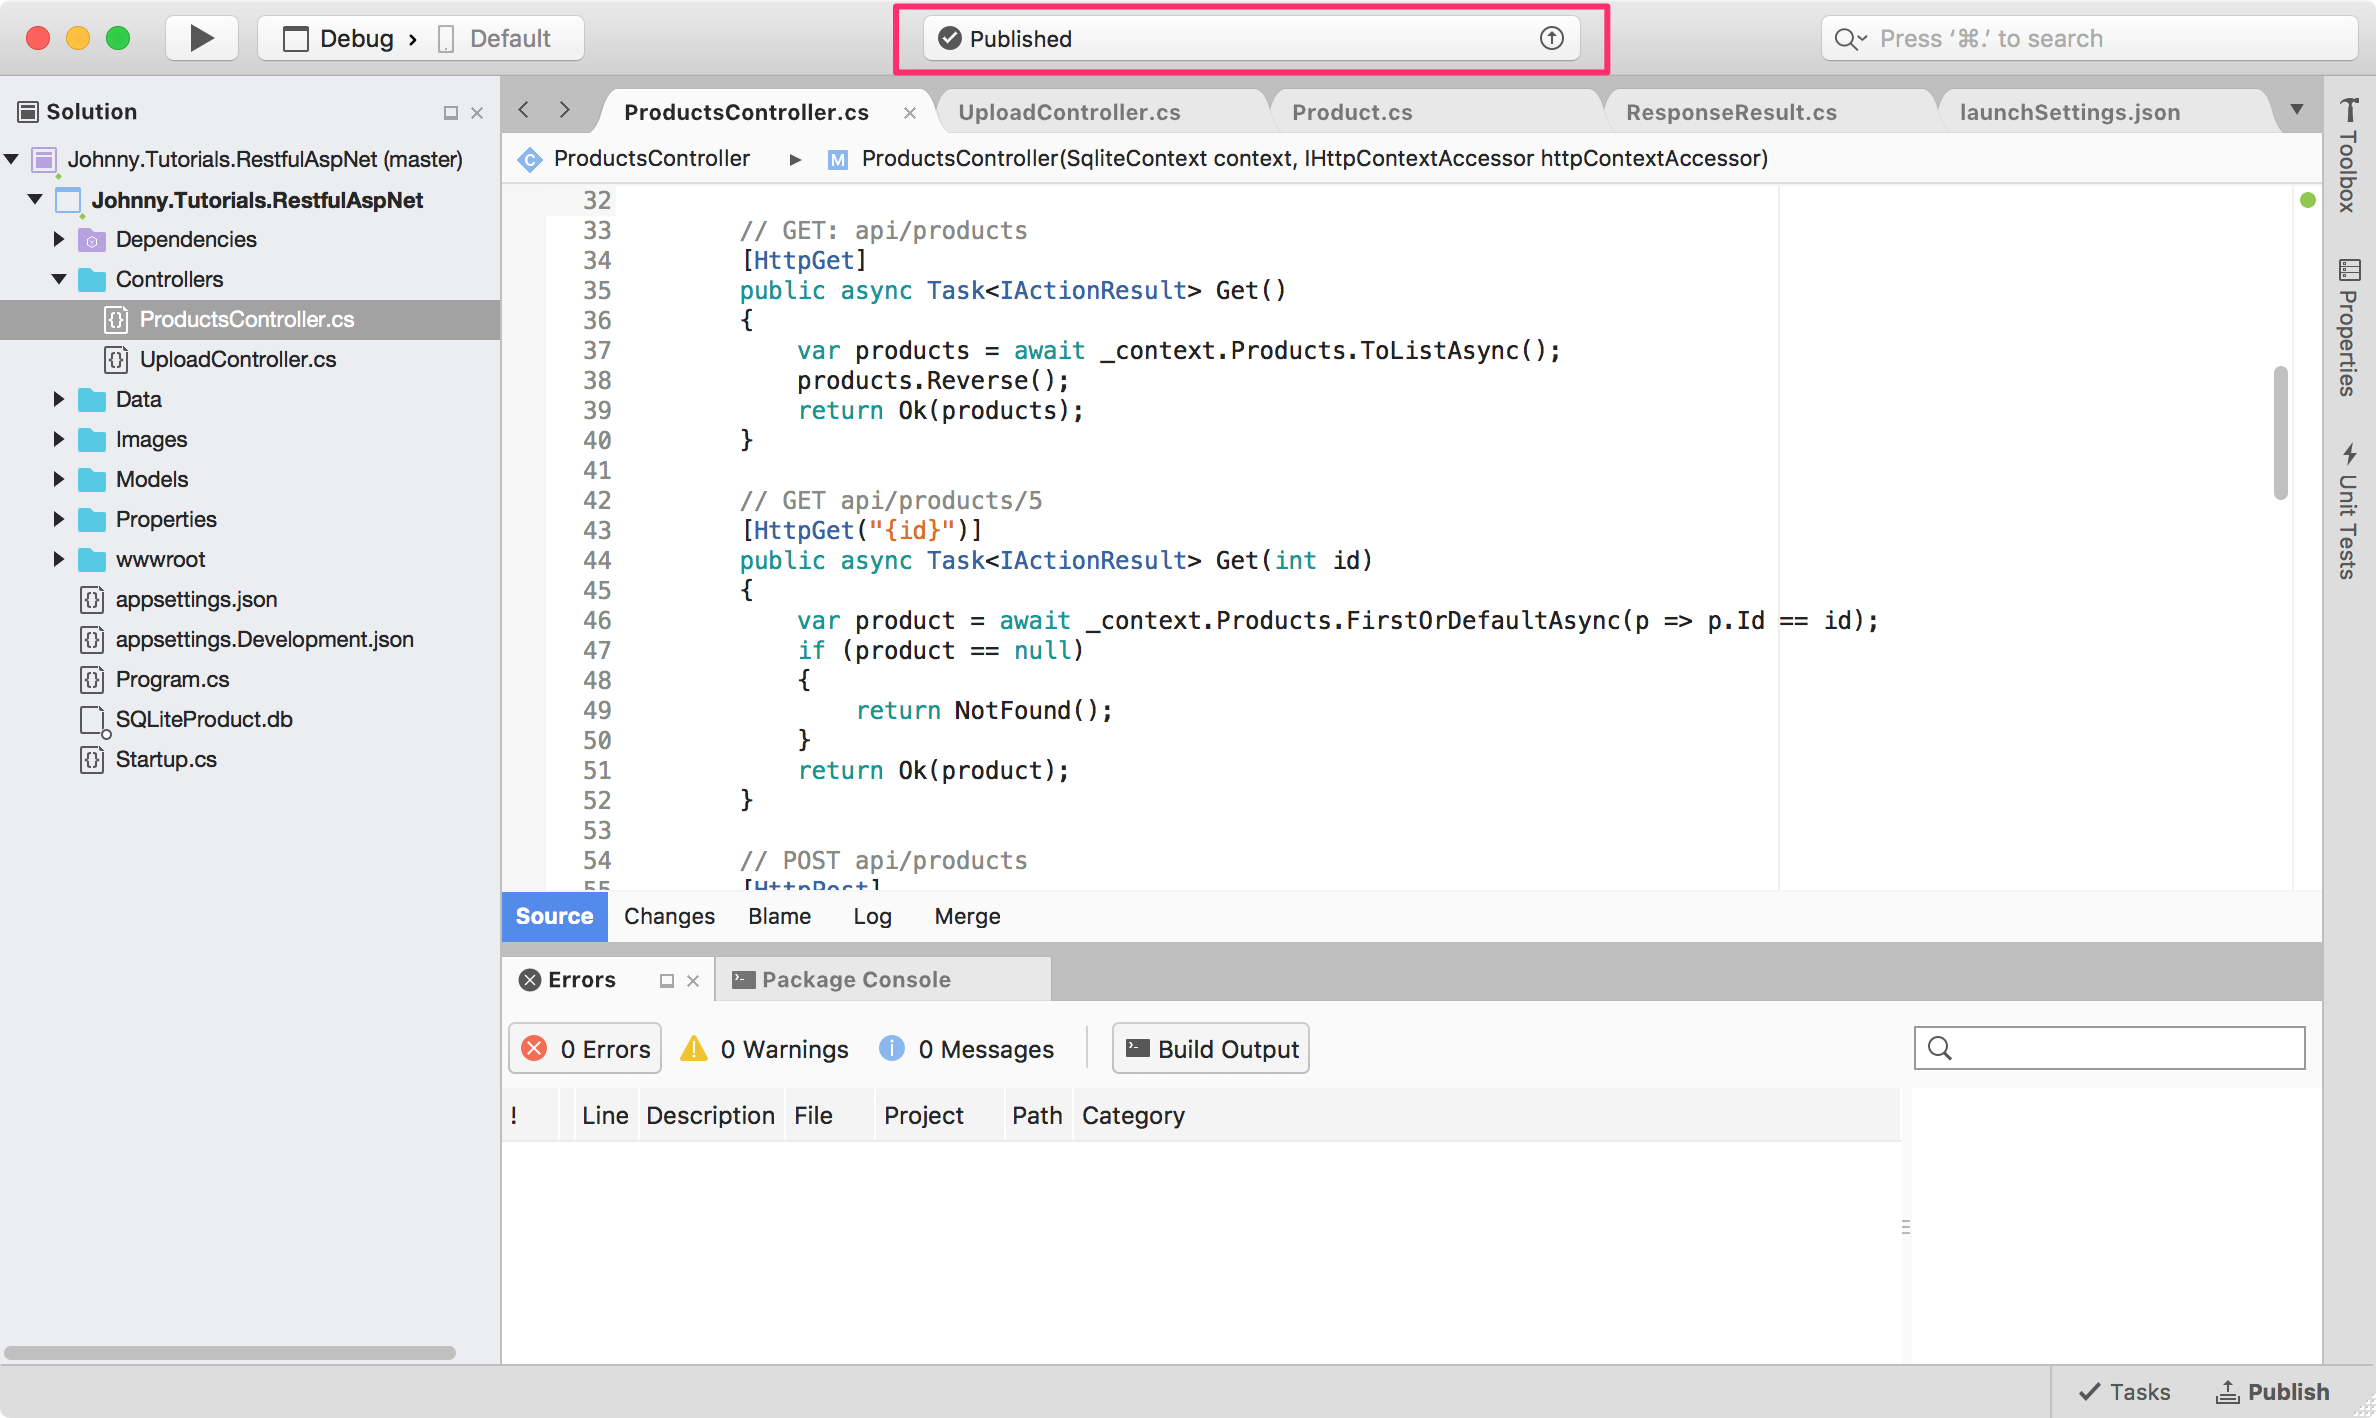Viewport: 2376px width, 1418px height.
Task: Toggle the 0 Warnings filter
Action: pos(764,1048)
